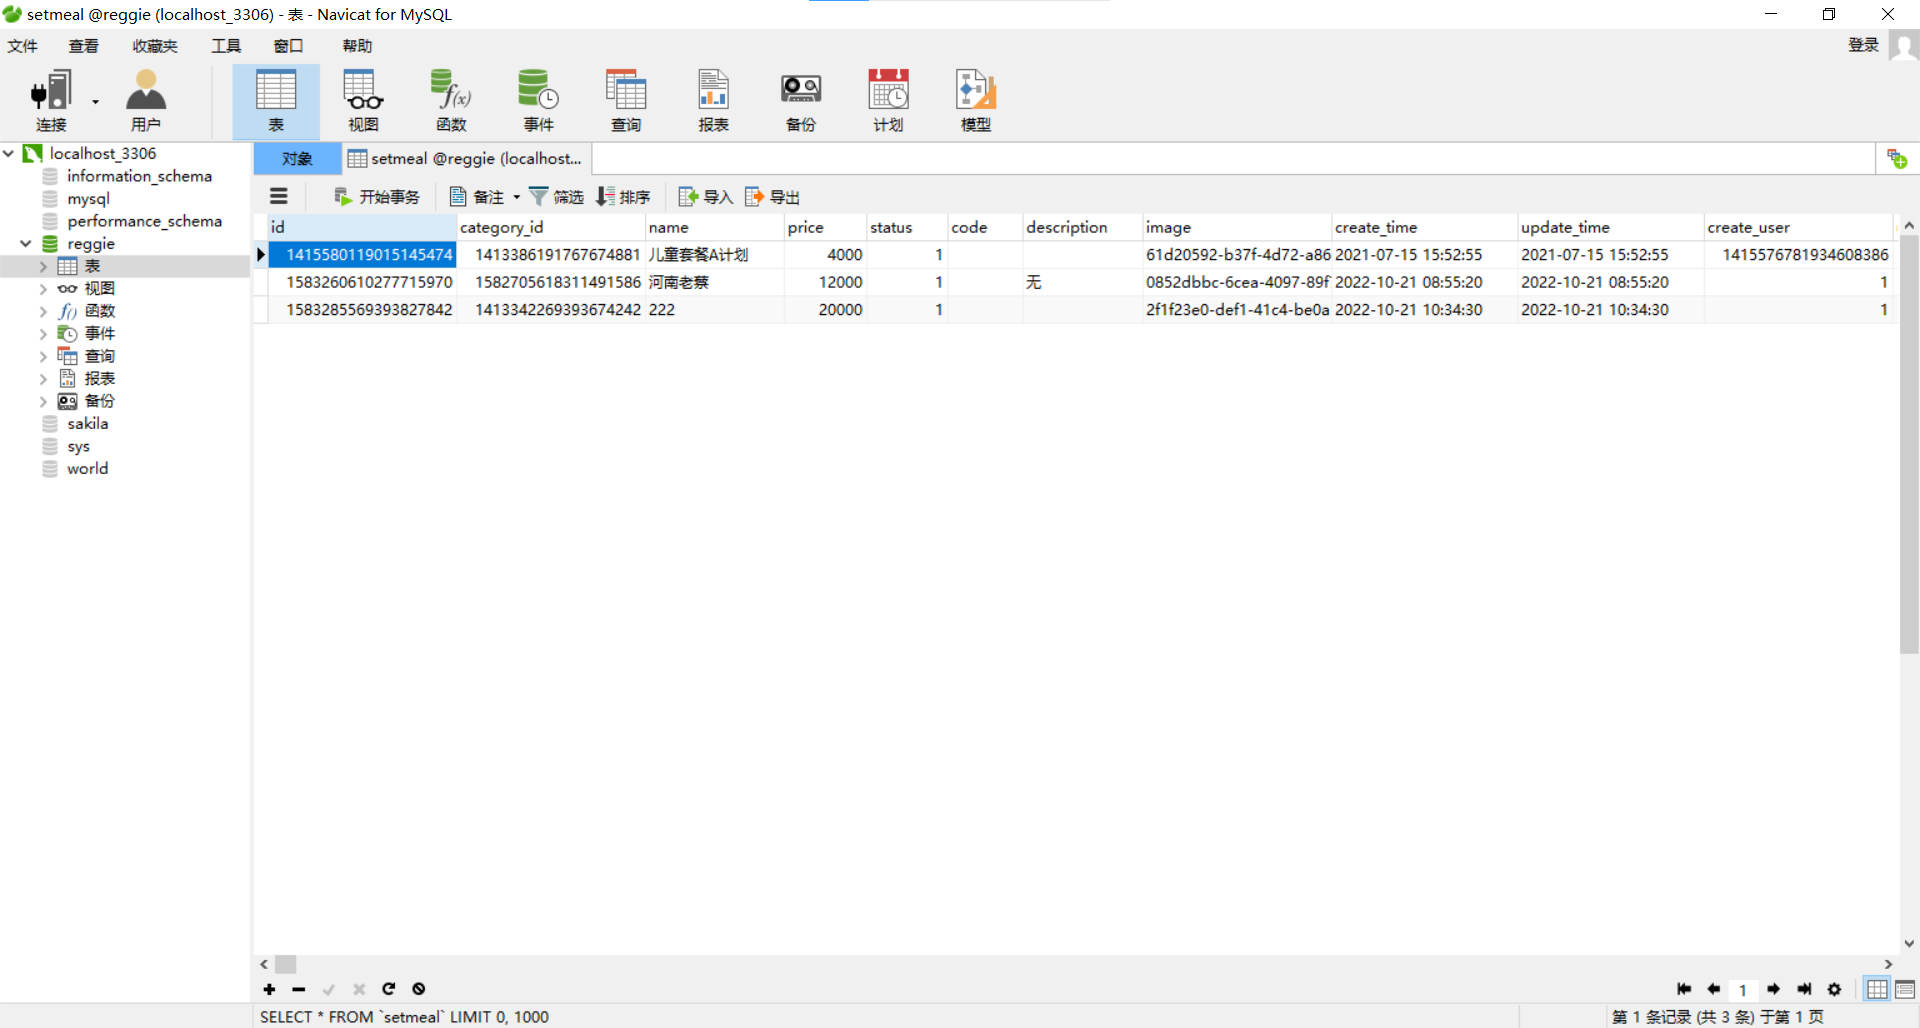Viewport: 1920px width, 1028px height.
Task: Click the 导入 import button
Action: 706,197
